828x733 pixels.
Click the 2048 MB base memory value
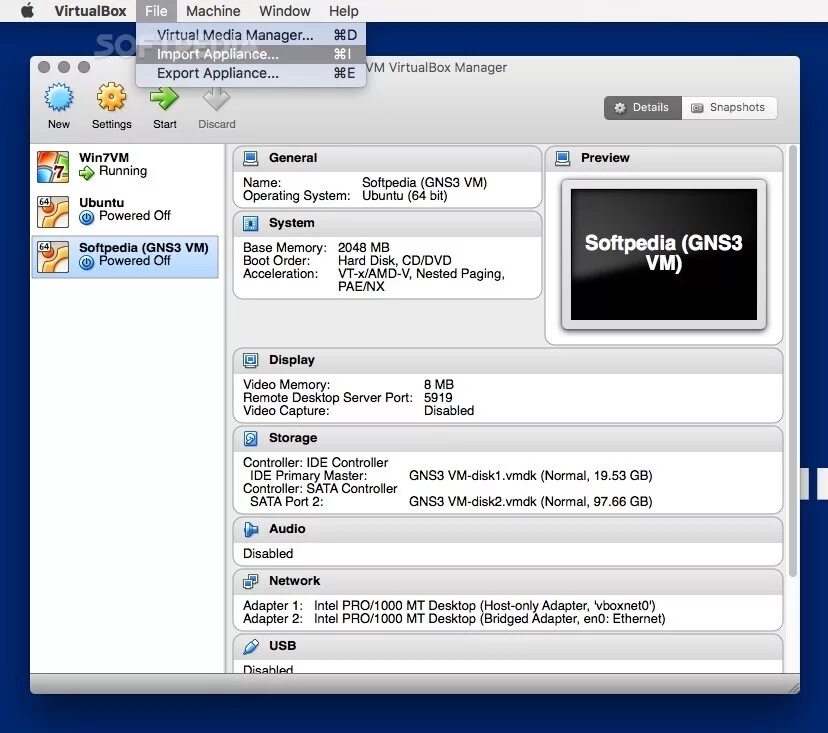[x=363, y=248]
